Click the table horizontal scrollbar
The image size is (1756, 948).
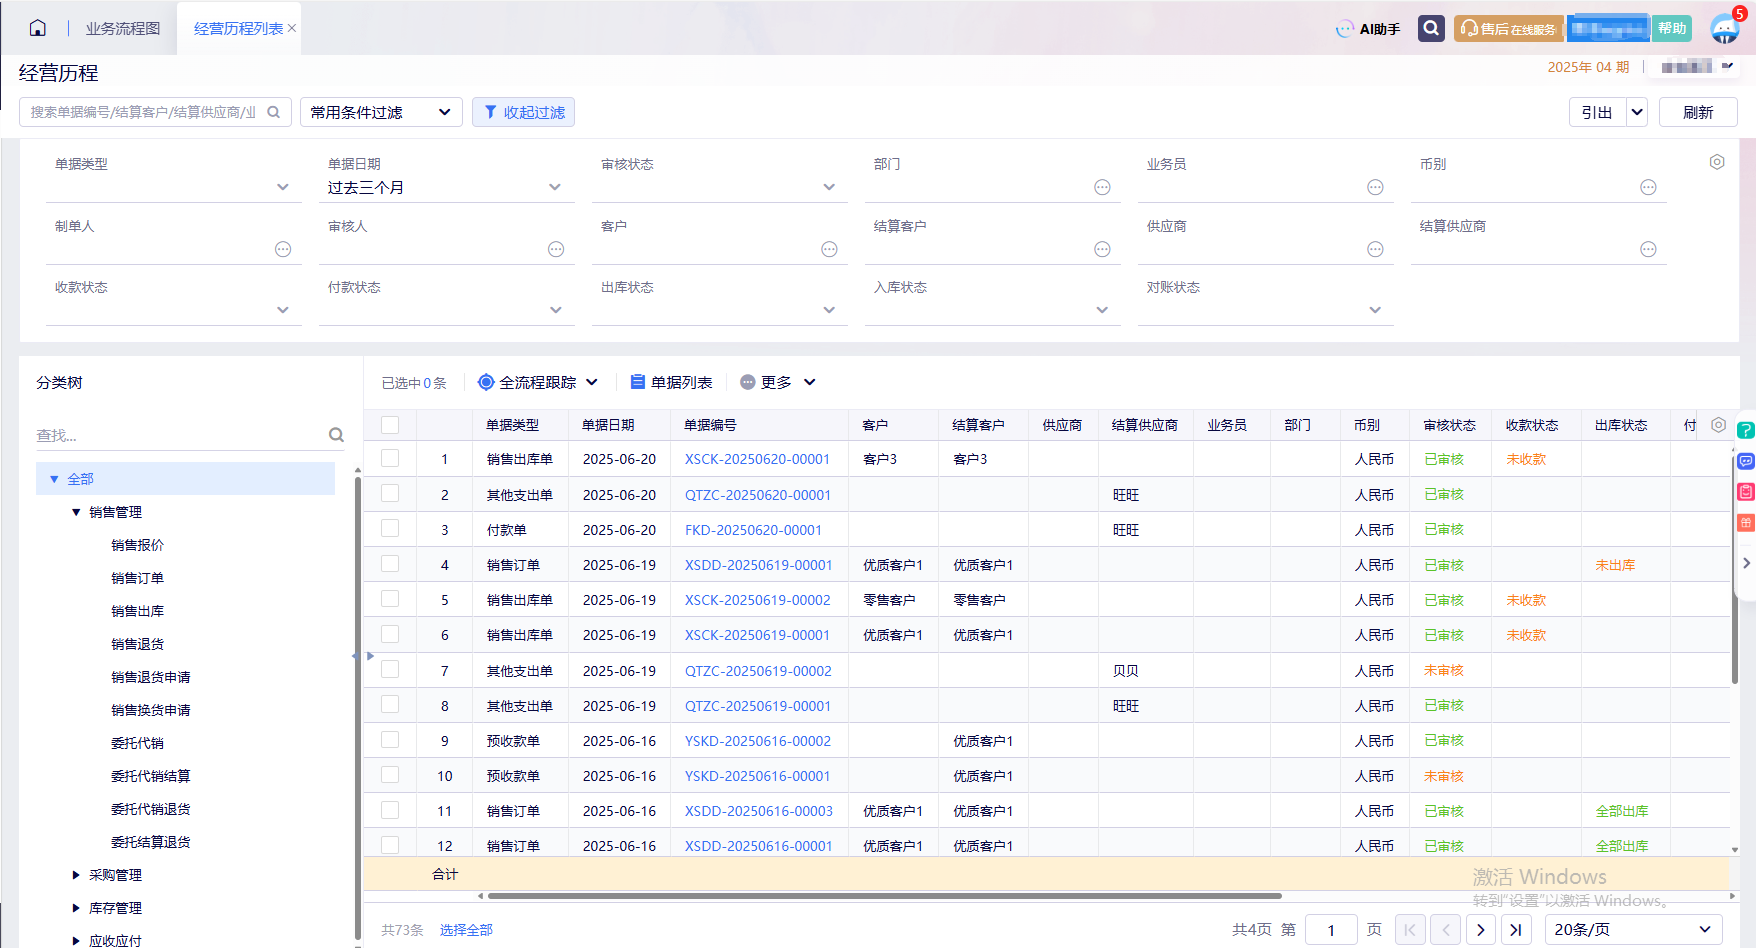(x=883, y=896)
